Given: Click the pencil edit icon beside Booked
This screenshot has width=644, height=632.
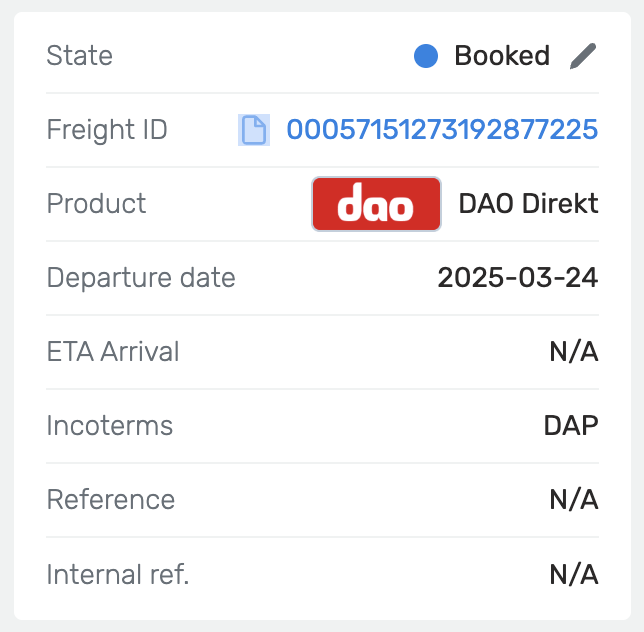Looking at the screenshot, I should (583, 56).
